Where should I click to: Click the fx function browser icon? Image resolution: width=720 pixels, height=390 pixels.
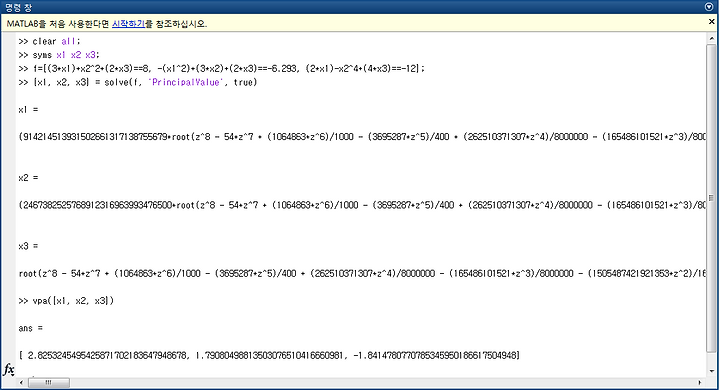[9, 369]
